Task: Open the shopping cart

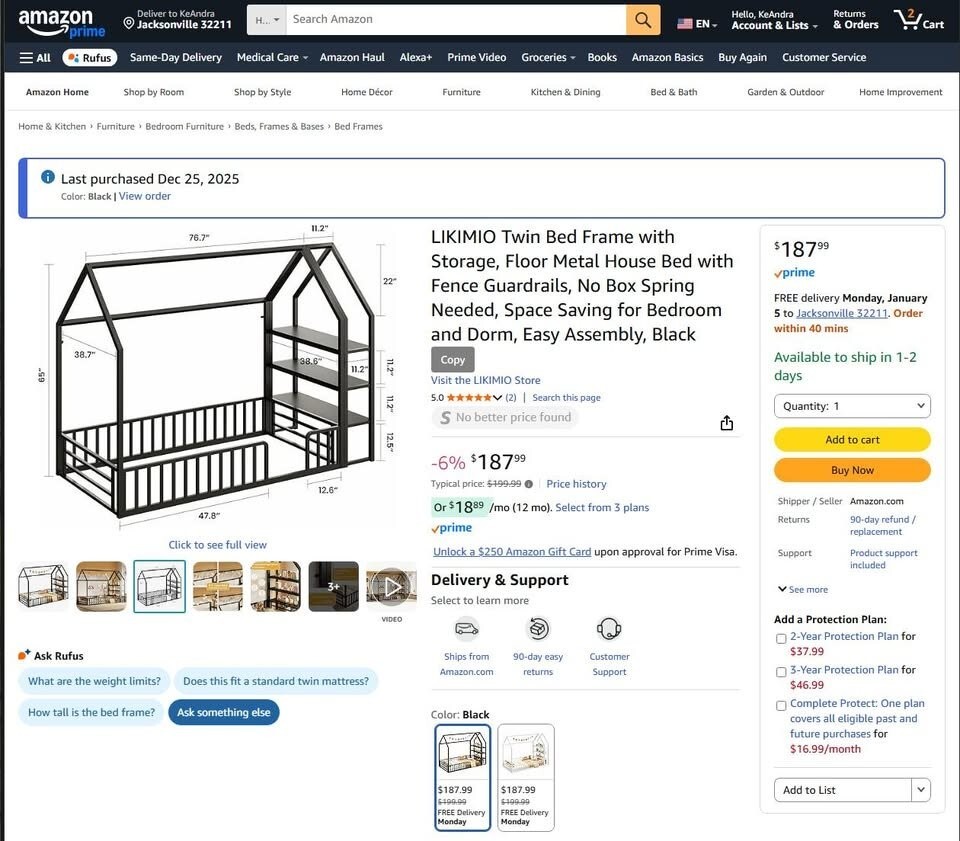Action: pos(918,20)
